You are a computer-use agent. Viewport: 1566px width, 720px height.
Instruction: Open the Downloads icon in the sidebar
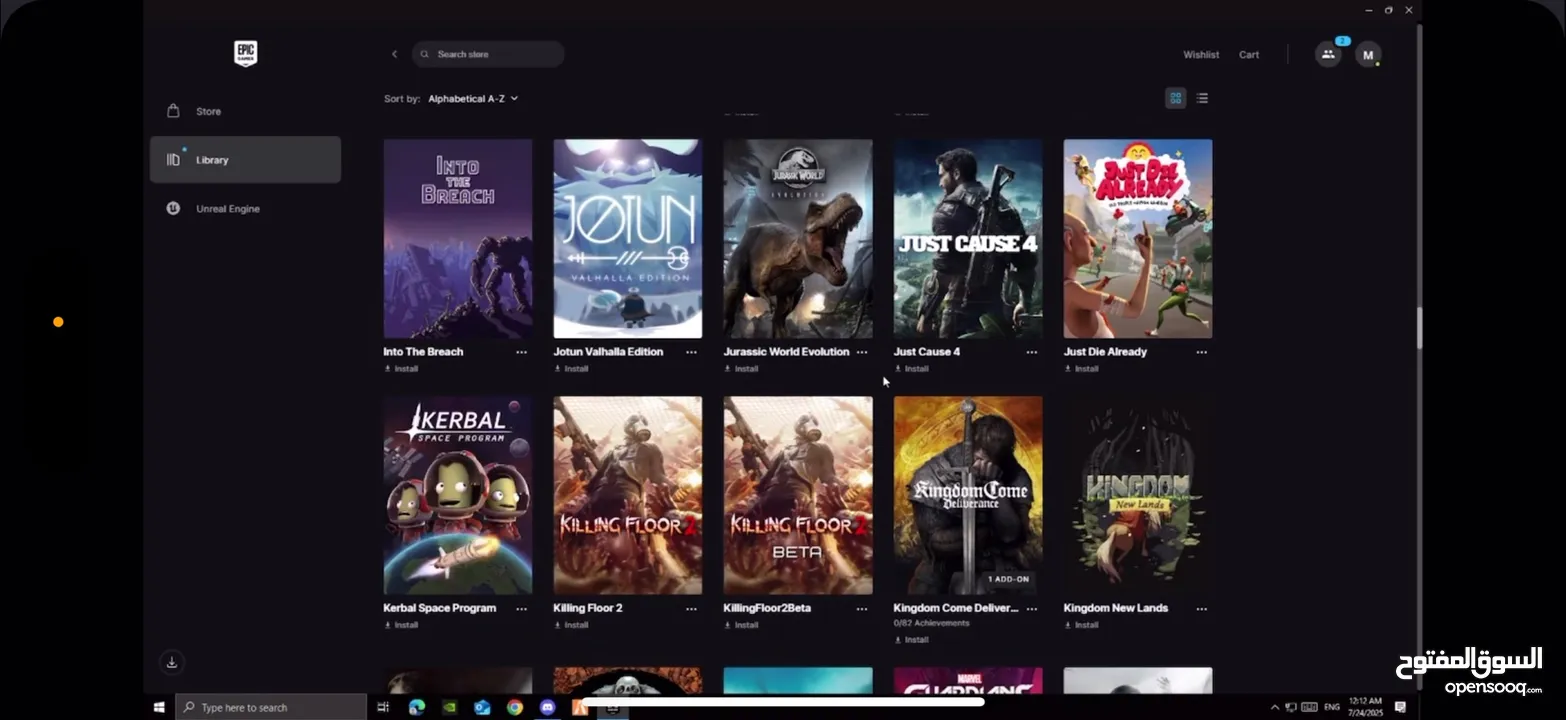point(172,662)
